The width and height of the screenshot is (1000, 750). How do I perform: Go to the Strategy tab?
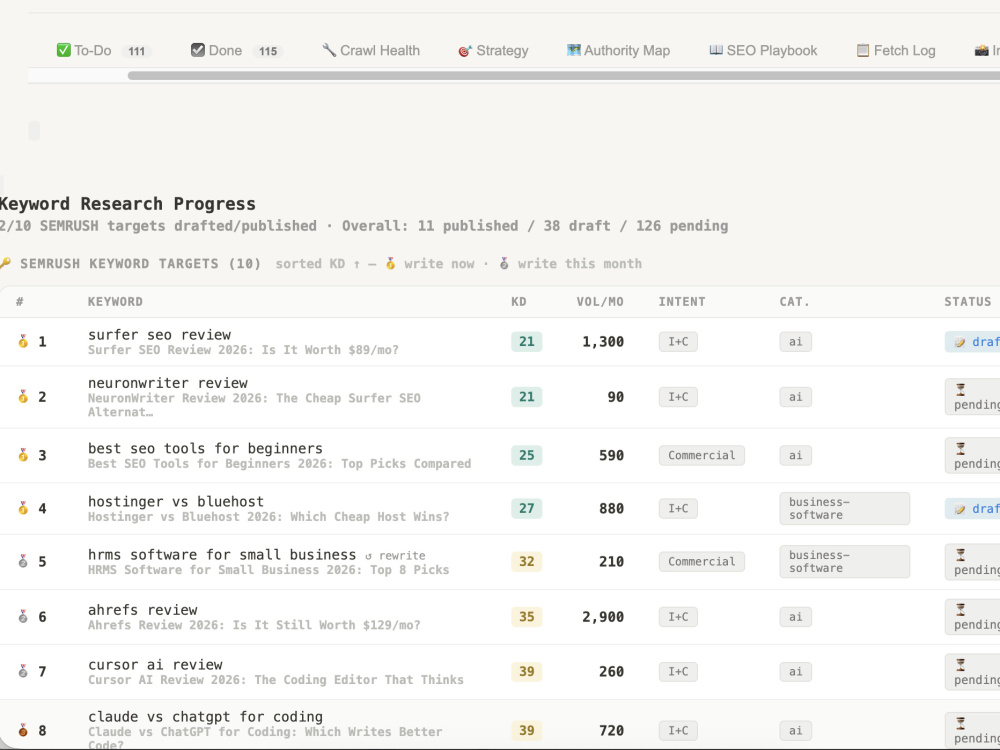pyautogui.click(x=493, y=50)
